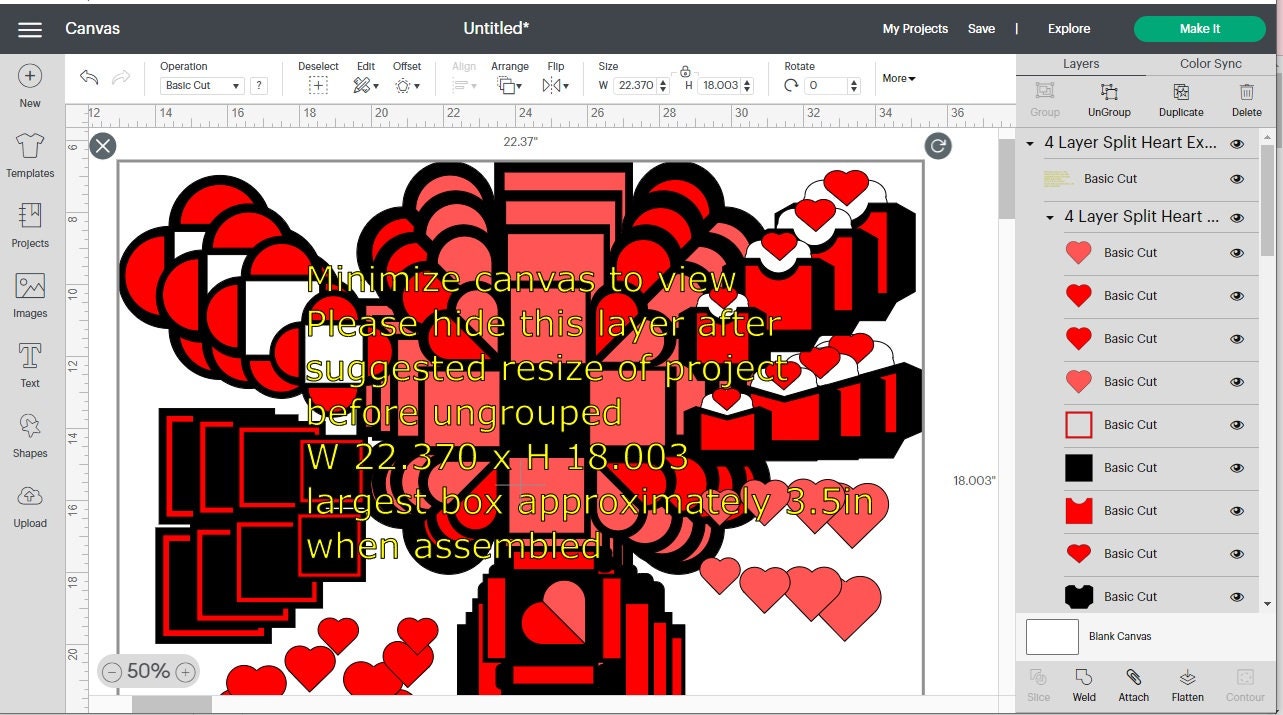Expand the More toolbar menu

coord(898,78)
